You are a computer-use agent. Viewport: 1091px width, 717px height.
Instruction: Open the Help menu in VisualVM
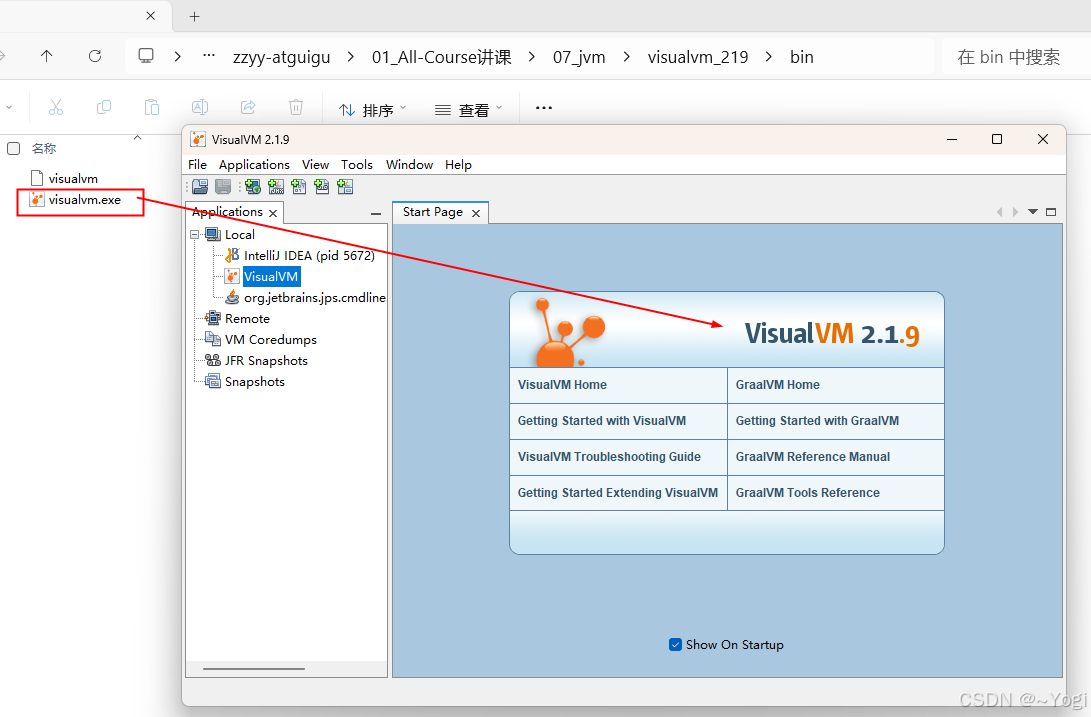pos(459,164)
